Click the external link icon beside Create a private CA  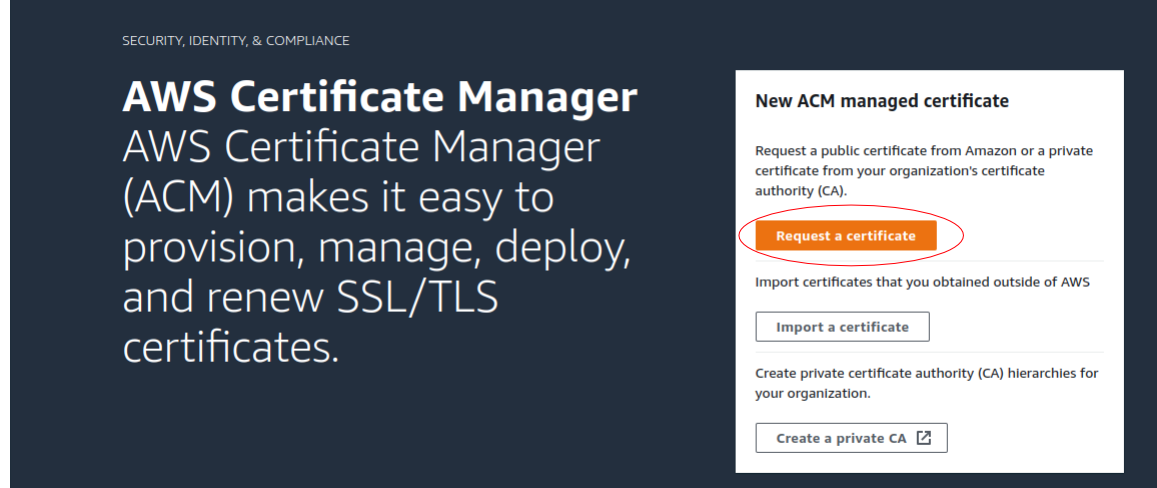click(923, 438)
